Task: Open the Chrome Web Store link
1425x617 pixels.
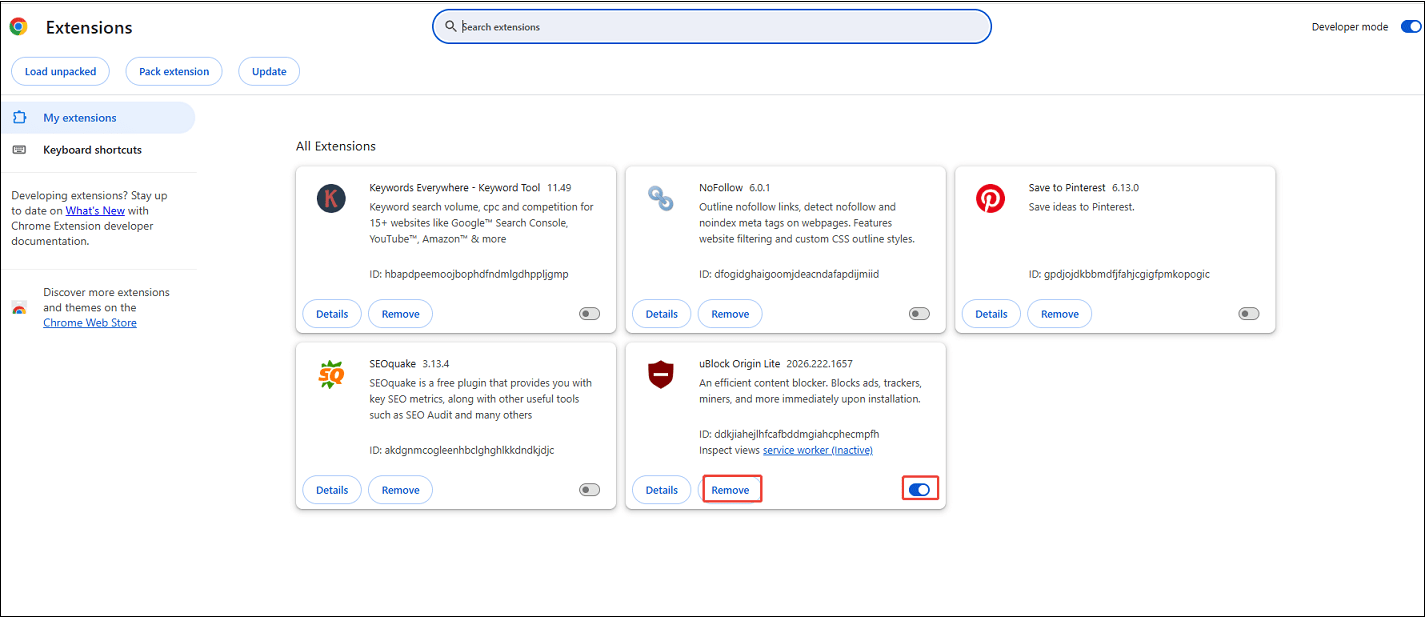Action: (x=89, y=322)
